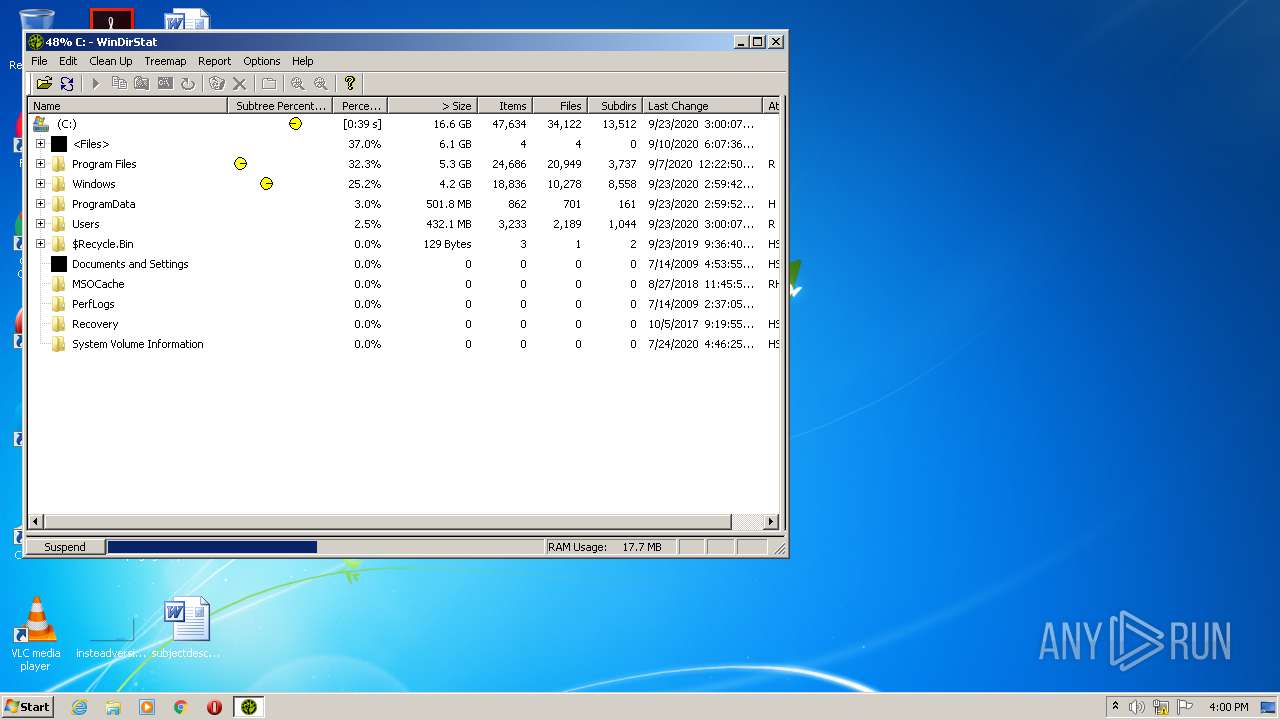1280x720 pixels.
Task: Click the Zoom Out magnifier icon
Action: [320, 83]
